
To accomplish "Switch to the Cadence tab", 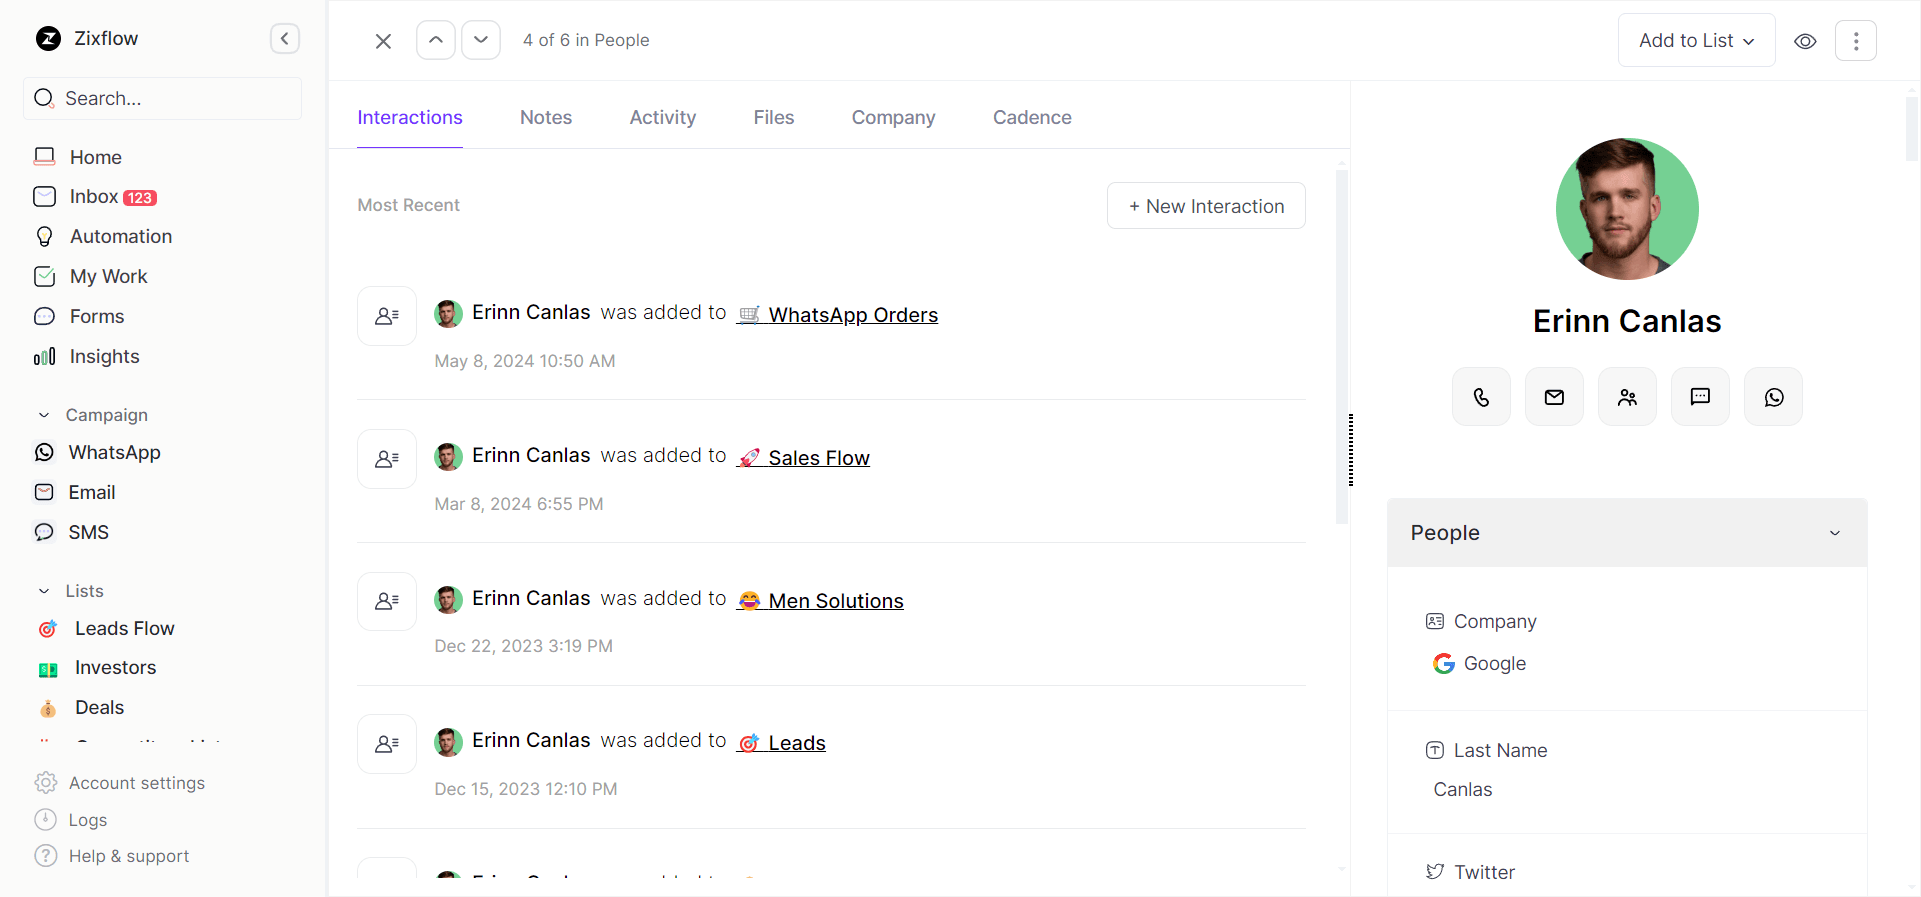I will coord(1032,118).
